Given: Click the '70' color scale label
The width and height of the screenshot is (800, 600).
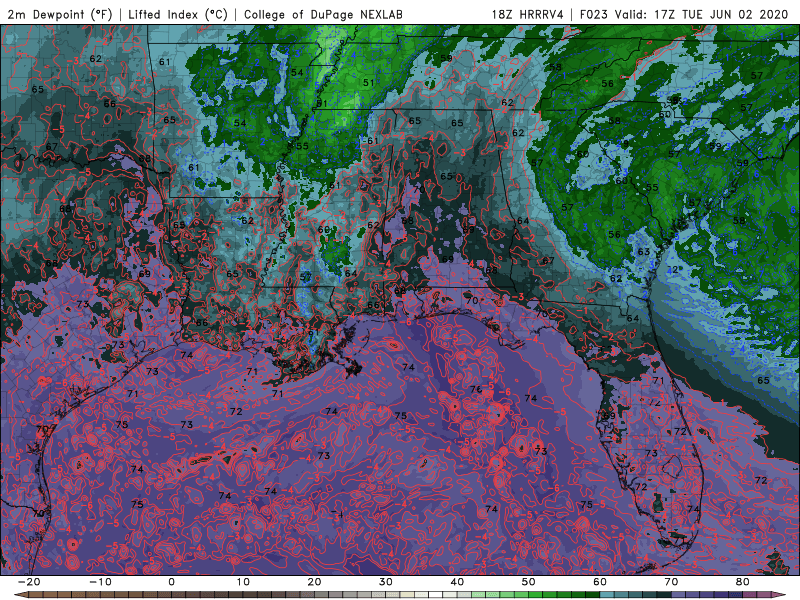Looking at the screenshot, I should coord(671,582).
